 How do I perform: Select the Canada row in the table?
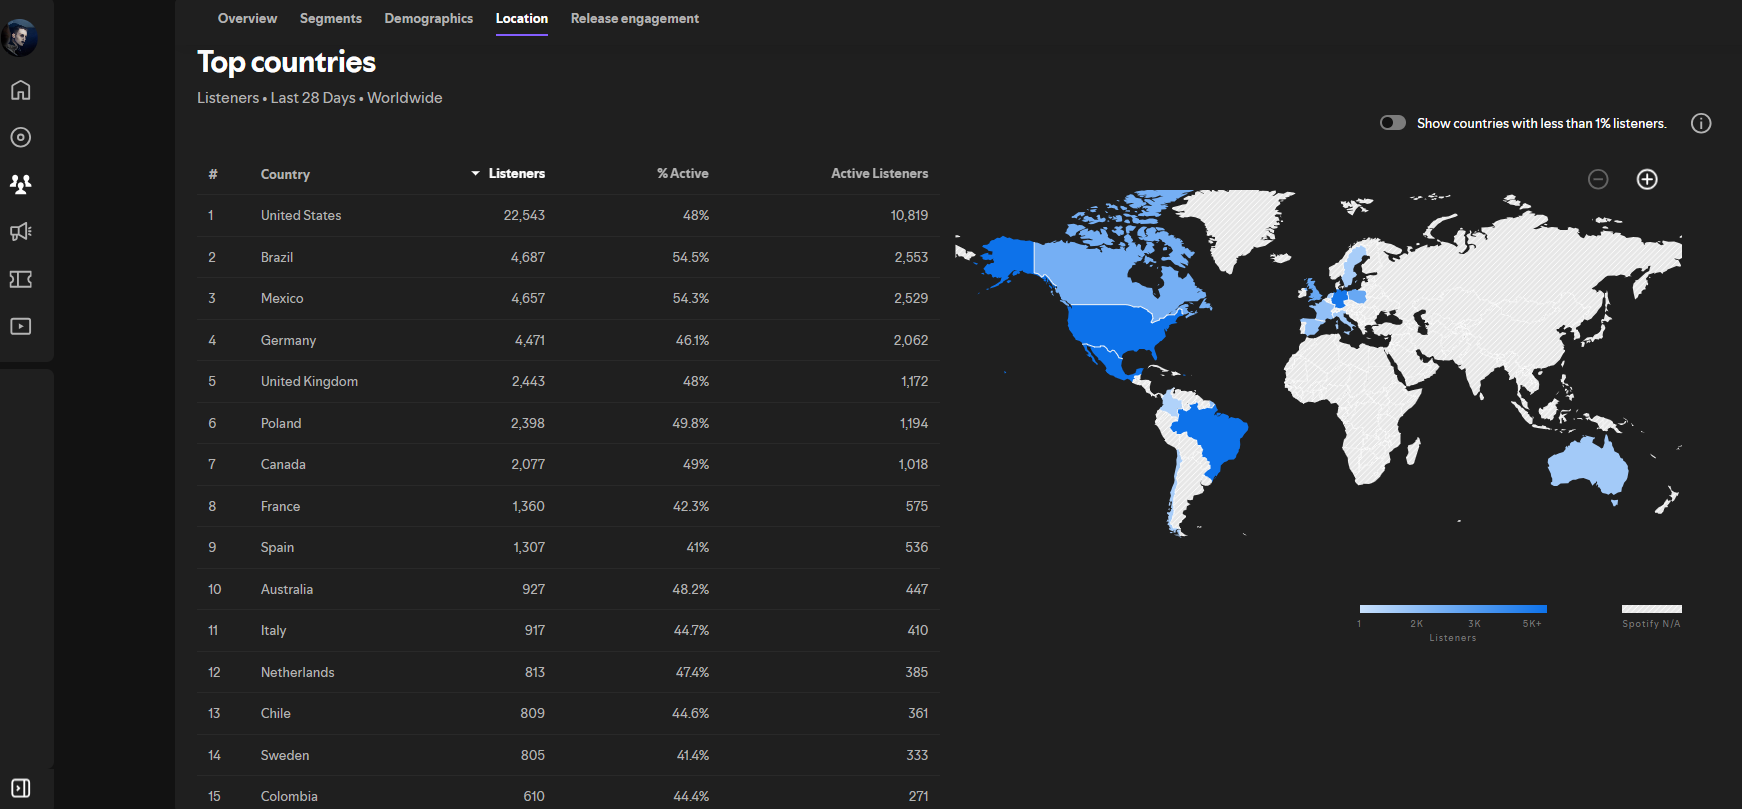click(x=568, y=465)
